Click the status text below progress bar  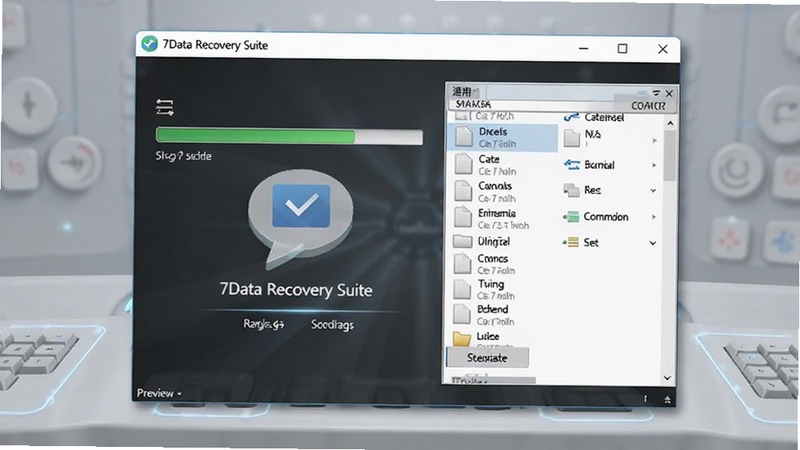click(183, 156)
